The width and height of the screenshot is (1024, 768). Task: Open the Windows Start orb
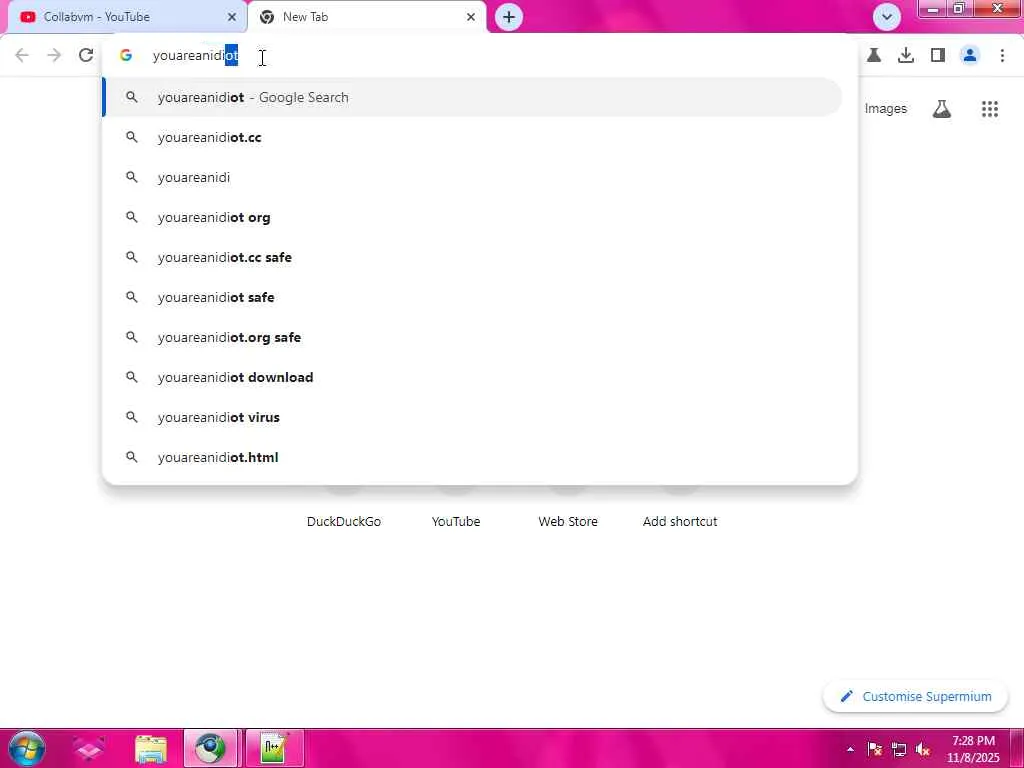coord(26,748)
